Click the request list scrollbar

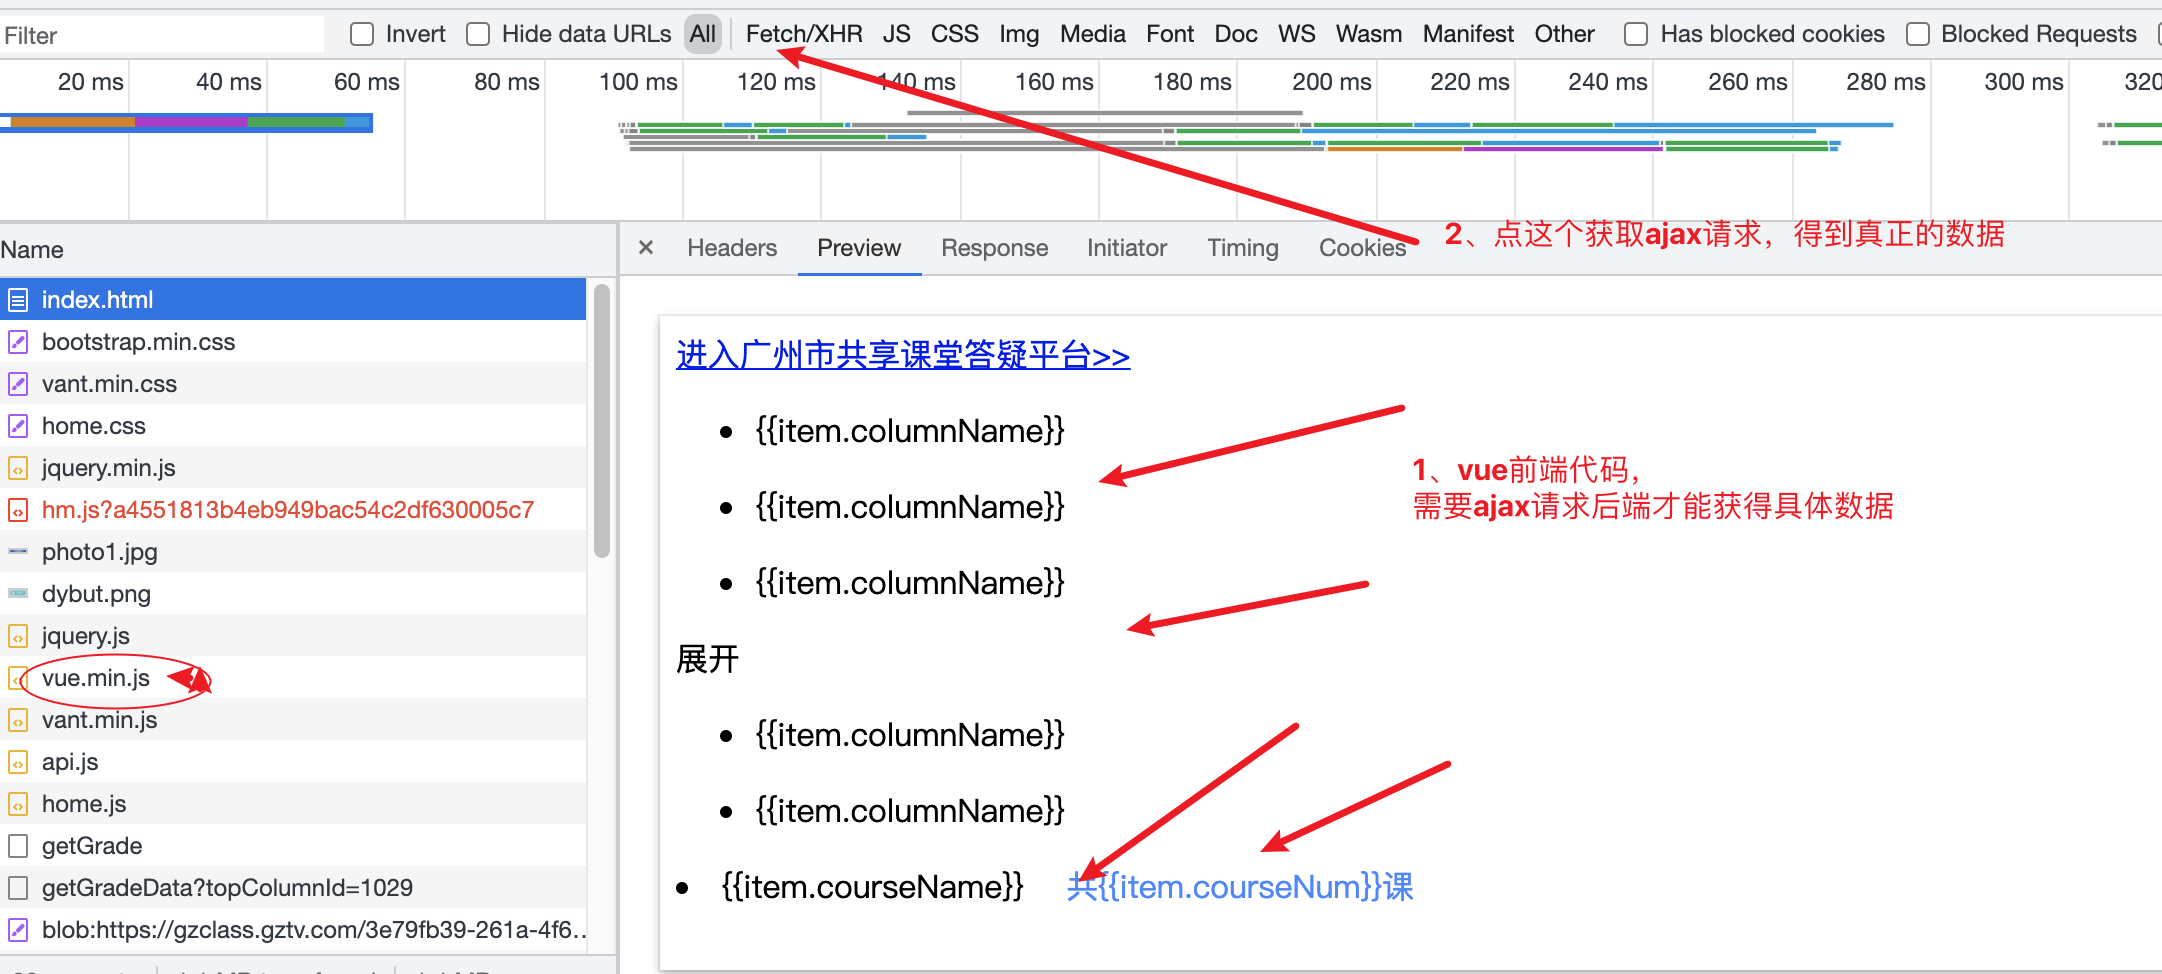(602, 420)
